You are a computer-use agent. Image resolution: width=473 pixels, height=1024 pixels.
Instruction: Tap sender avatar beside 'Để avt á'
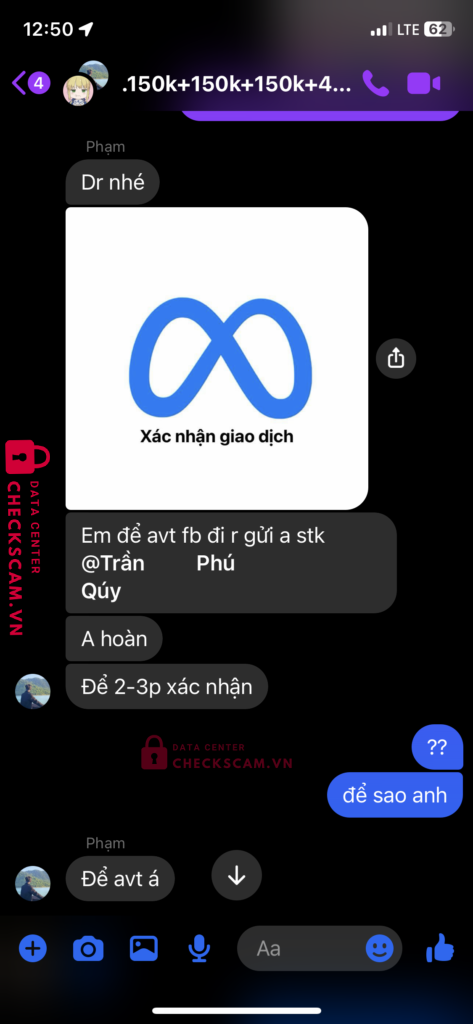point(33,883)
